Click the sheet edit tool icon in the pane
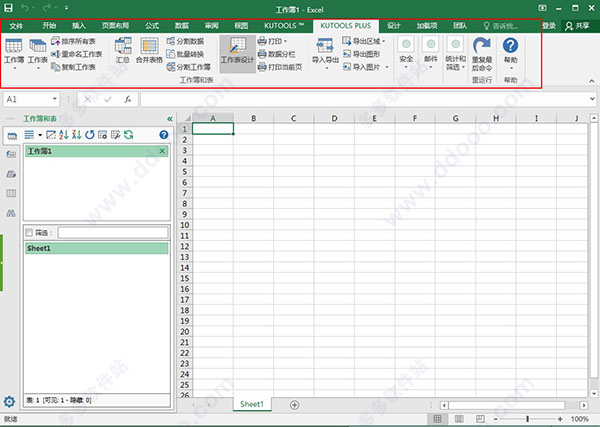Viewport: 600px width, 427px height. coord(115,135)
